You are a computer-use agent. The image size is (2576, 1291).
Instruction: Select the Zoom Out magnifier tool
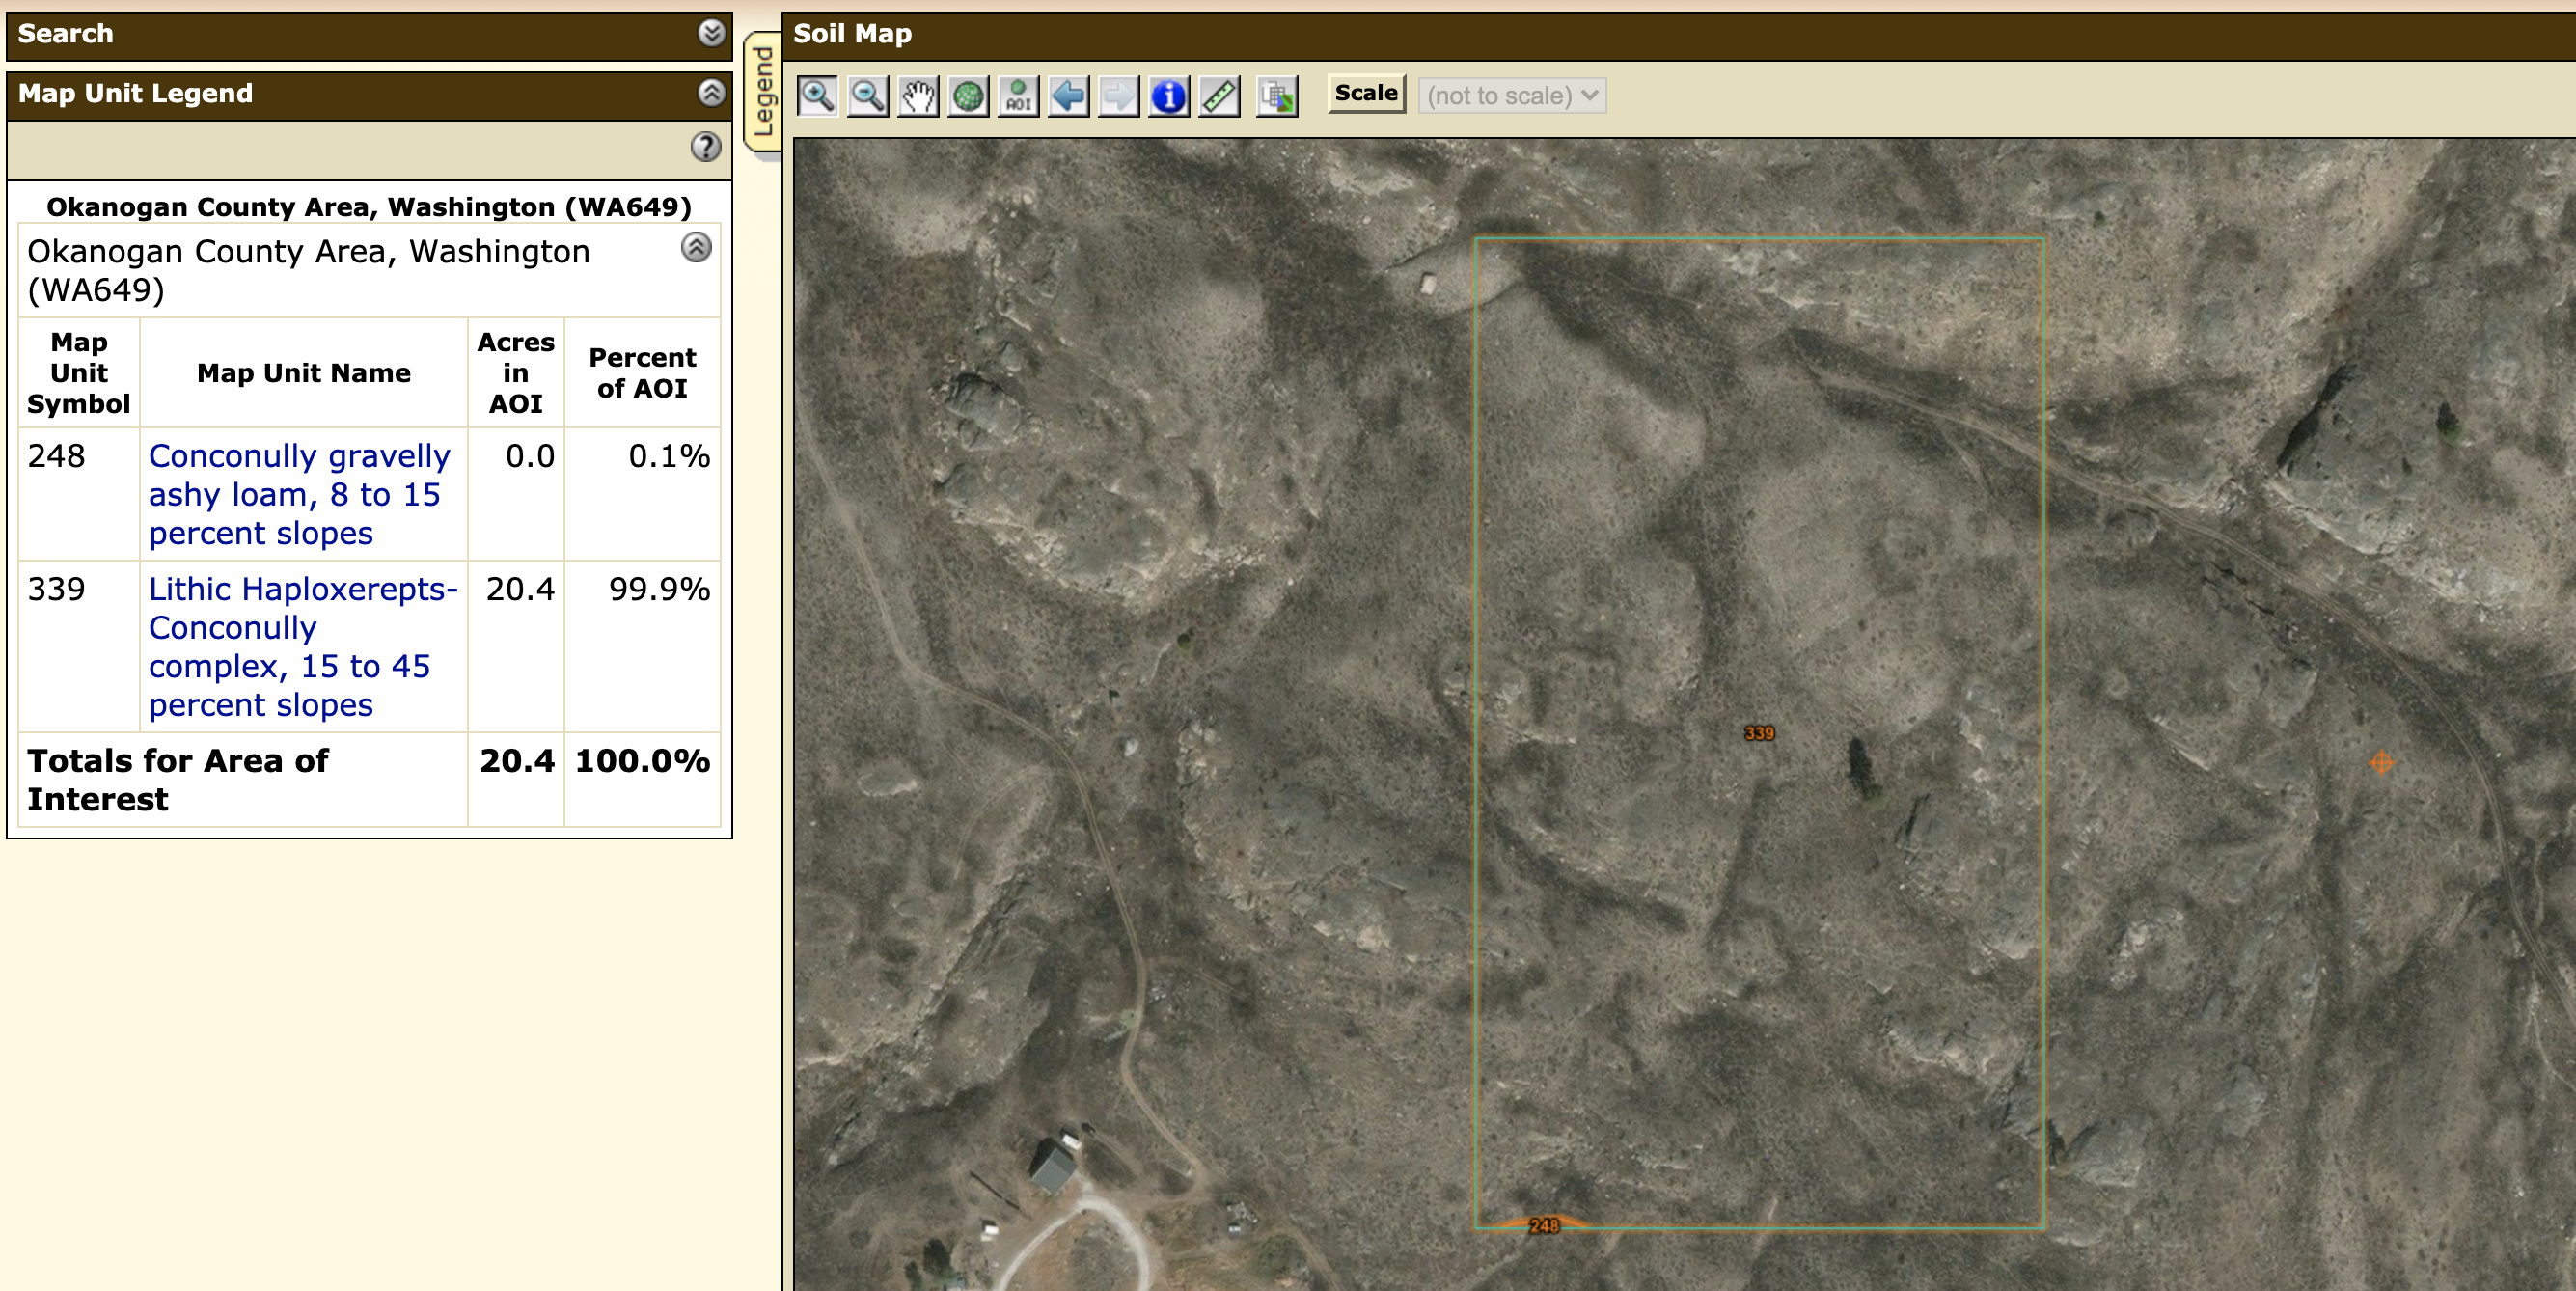[867, 96]
